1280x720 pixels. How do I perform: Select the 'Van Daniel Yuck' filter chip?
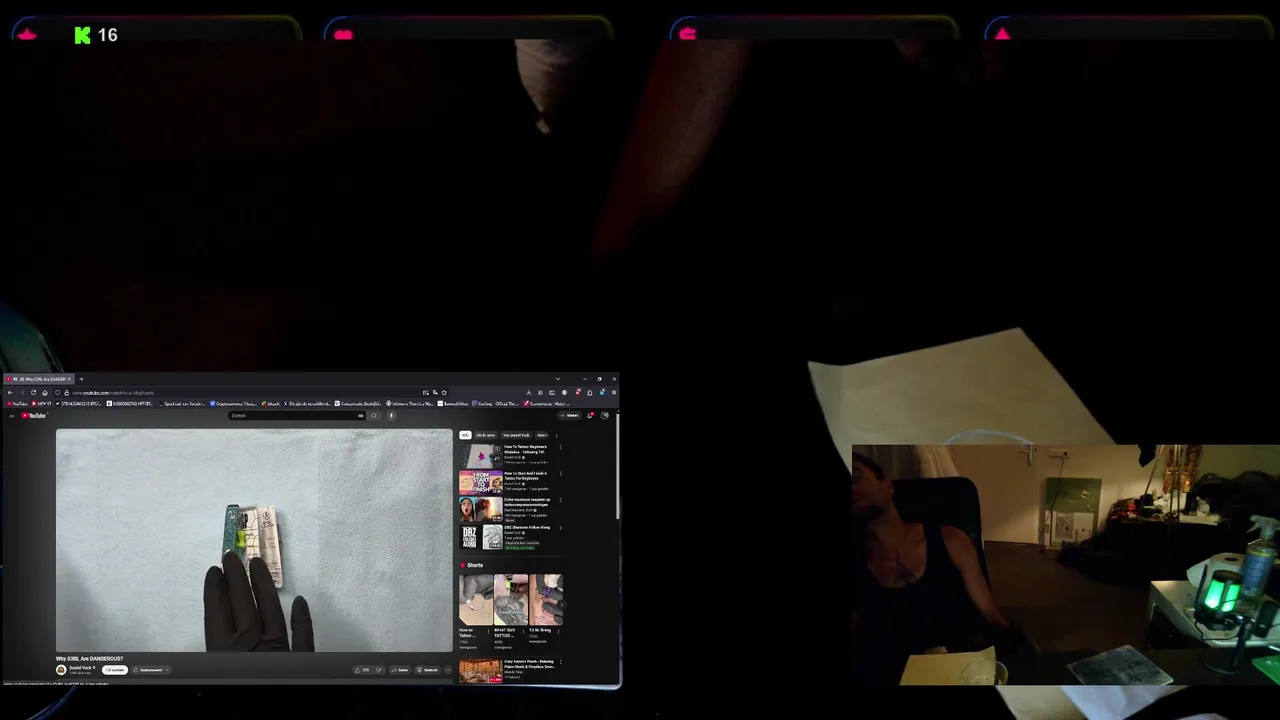click(x=516, y=435)
